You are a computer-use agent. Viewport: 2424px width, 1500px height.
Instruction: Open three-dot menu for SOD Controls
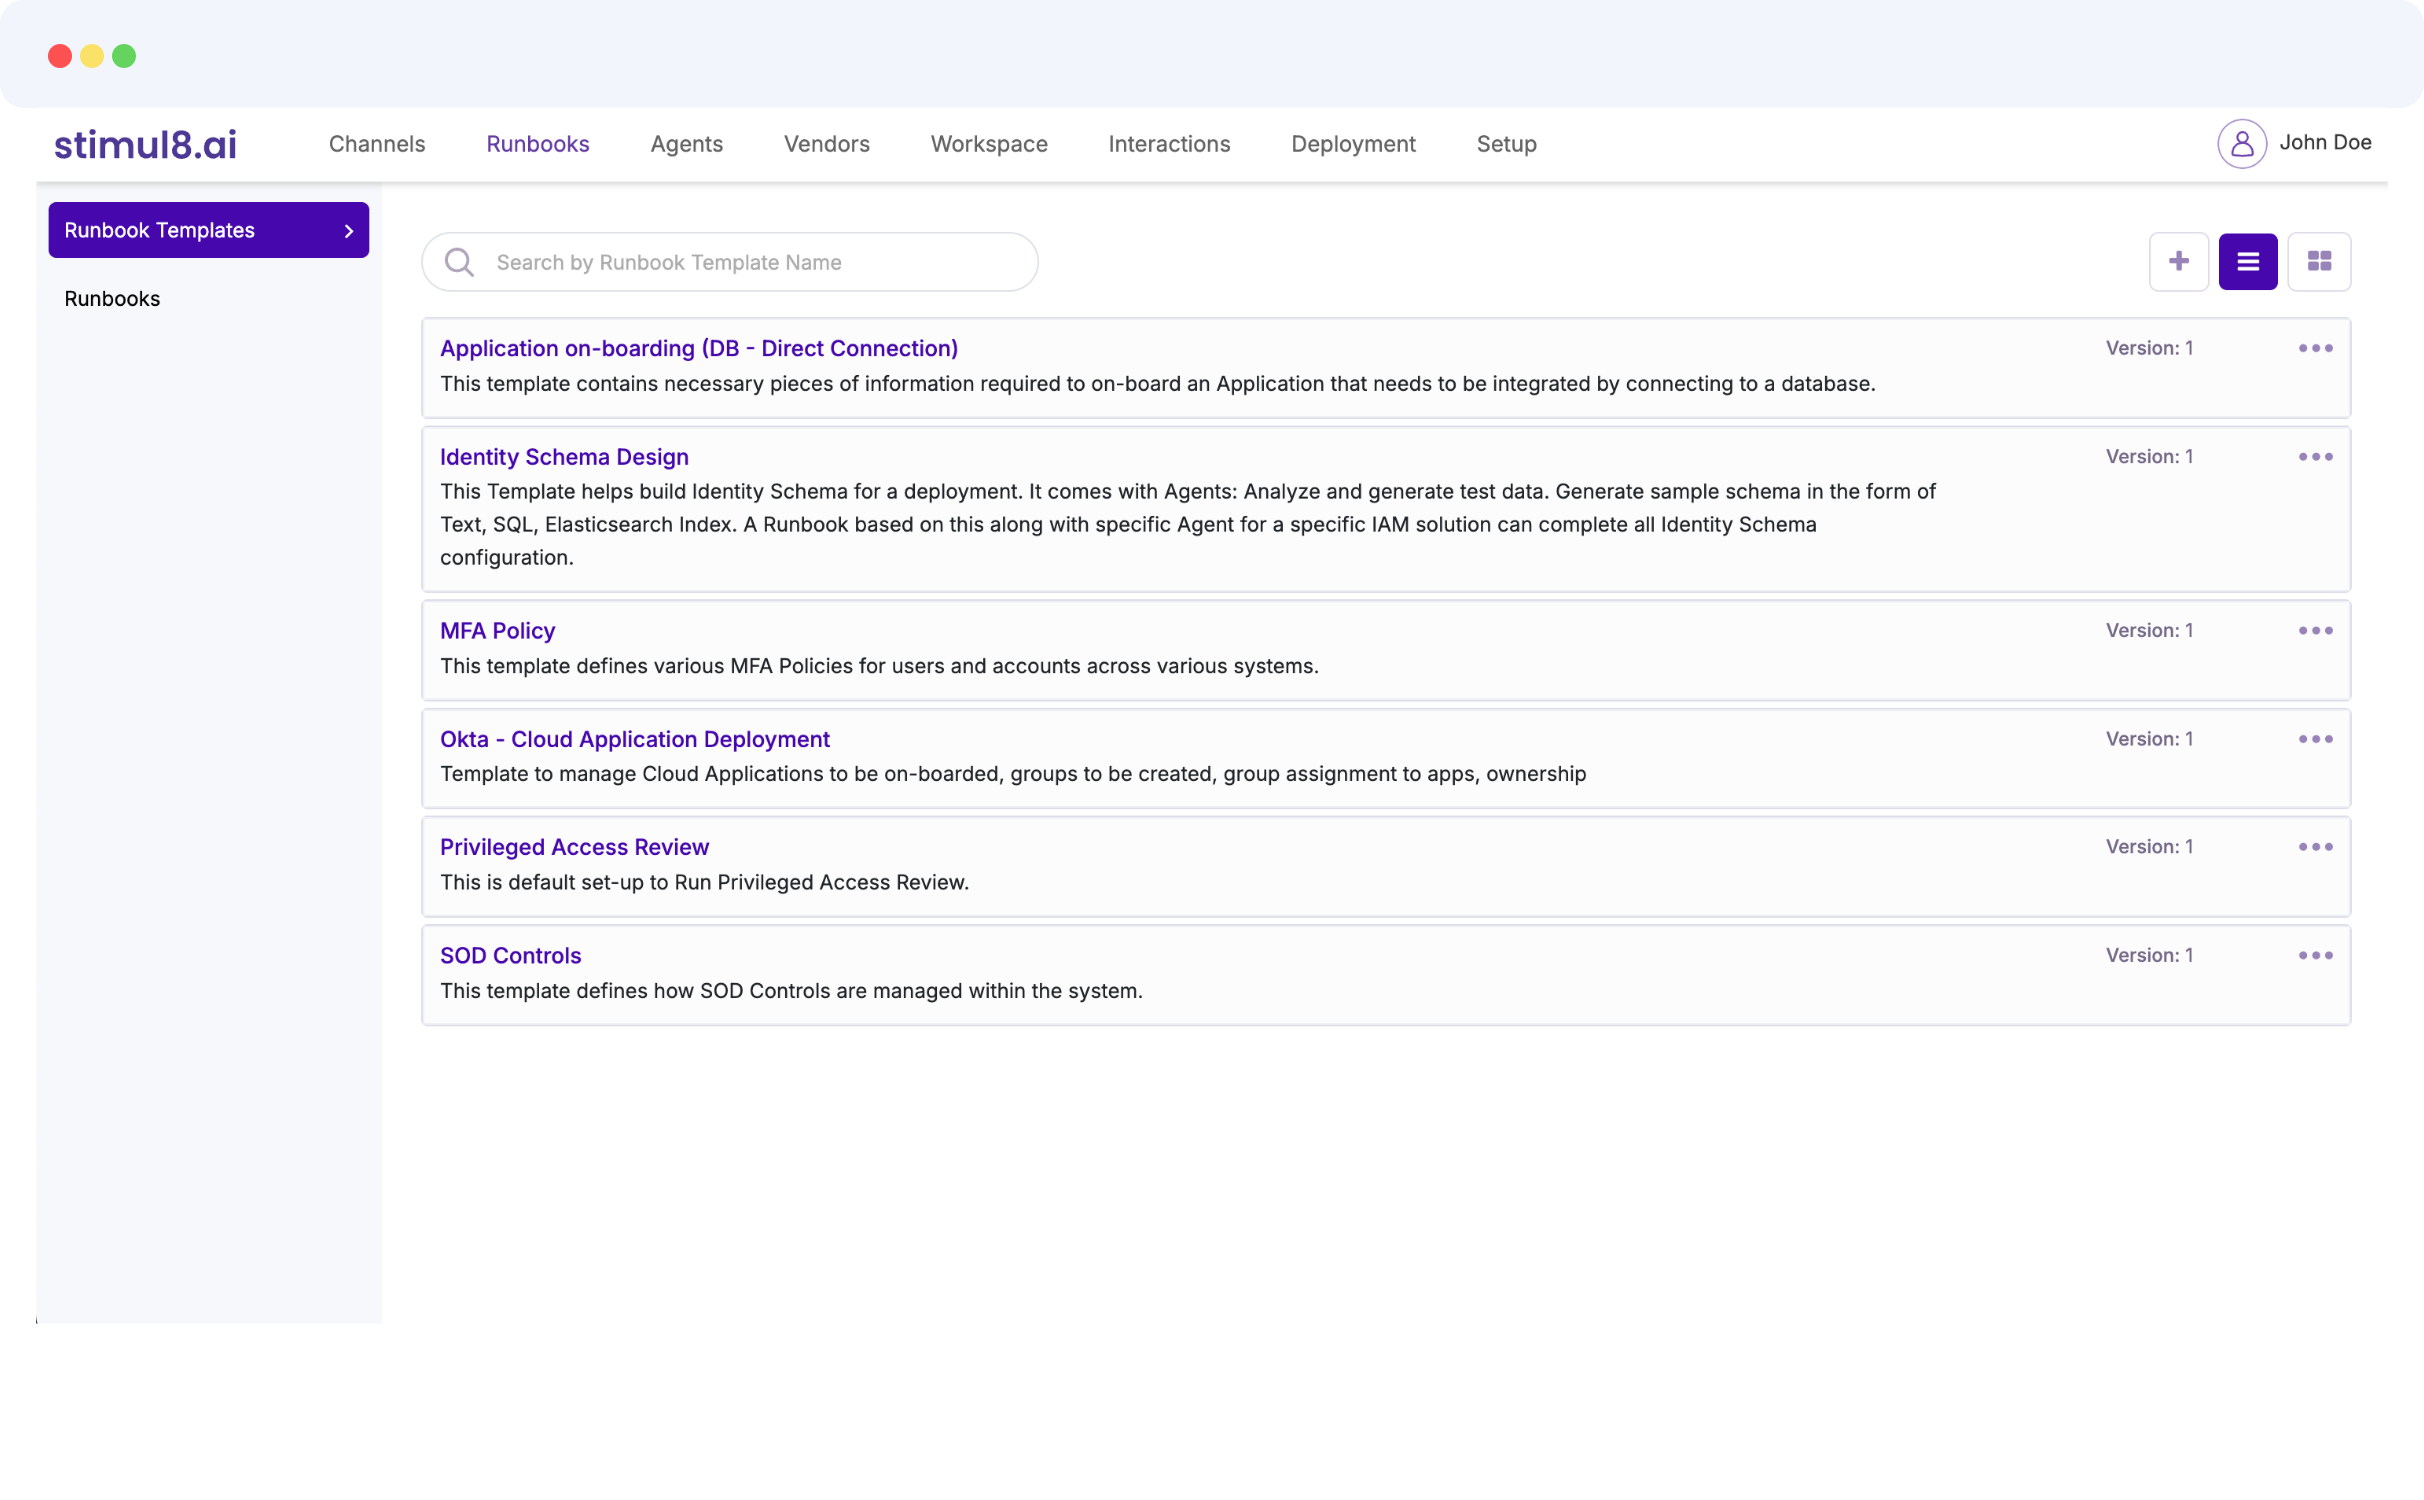tap(2314, 956)
